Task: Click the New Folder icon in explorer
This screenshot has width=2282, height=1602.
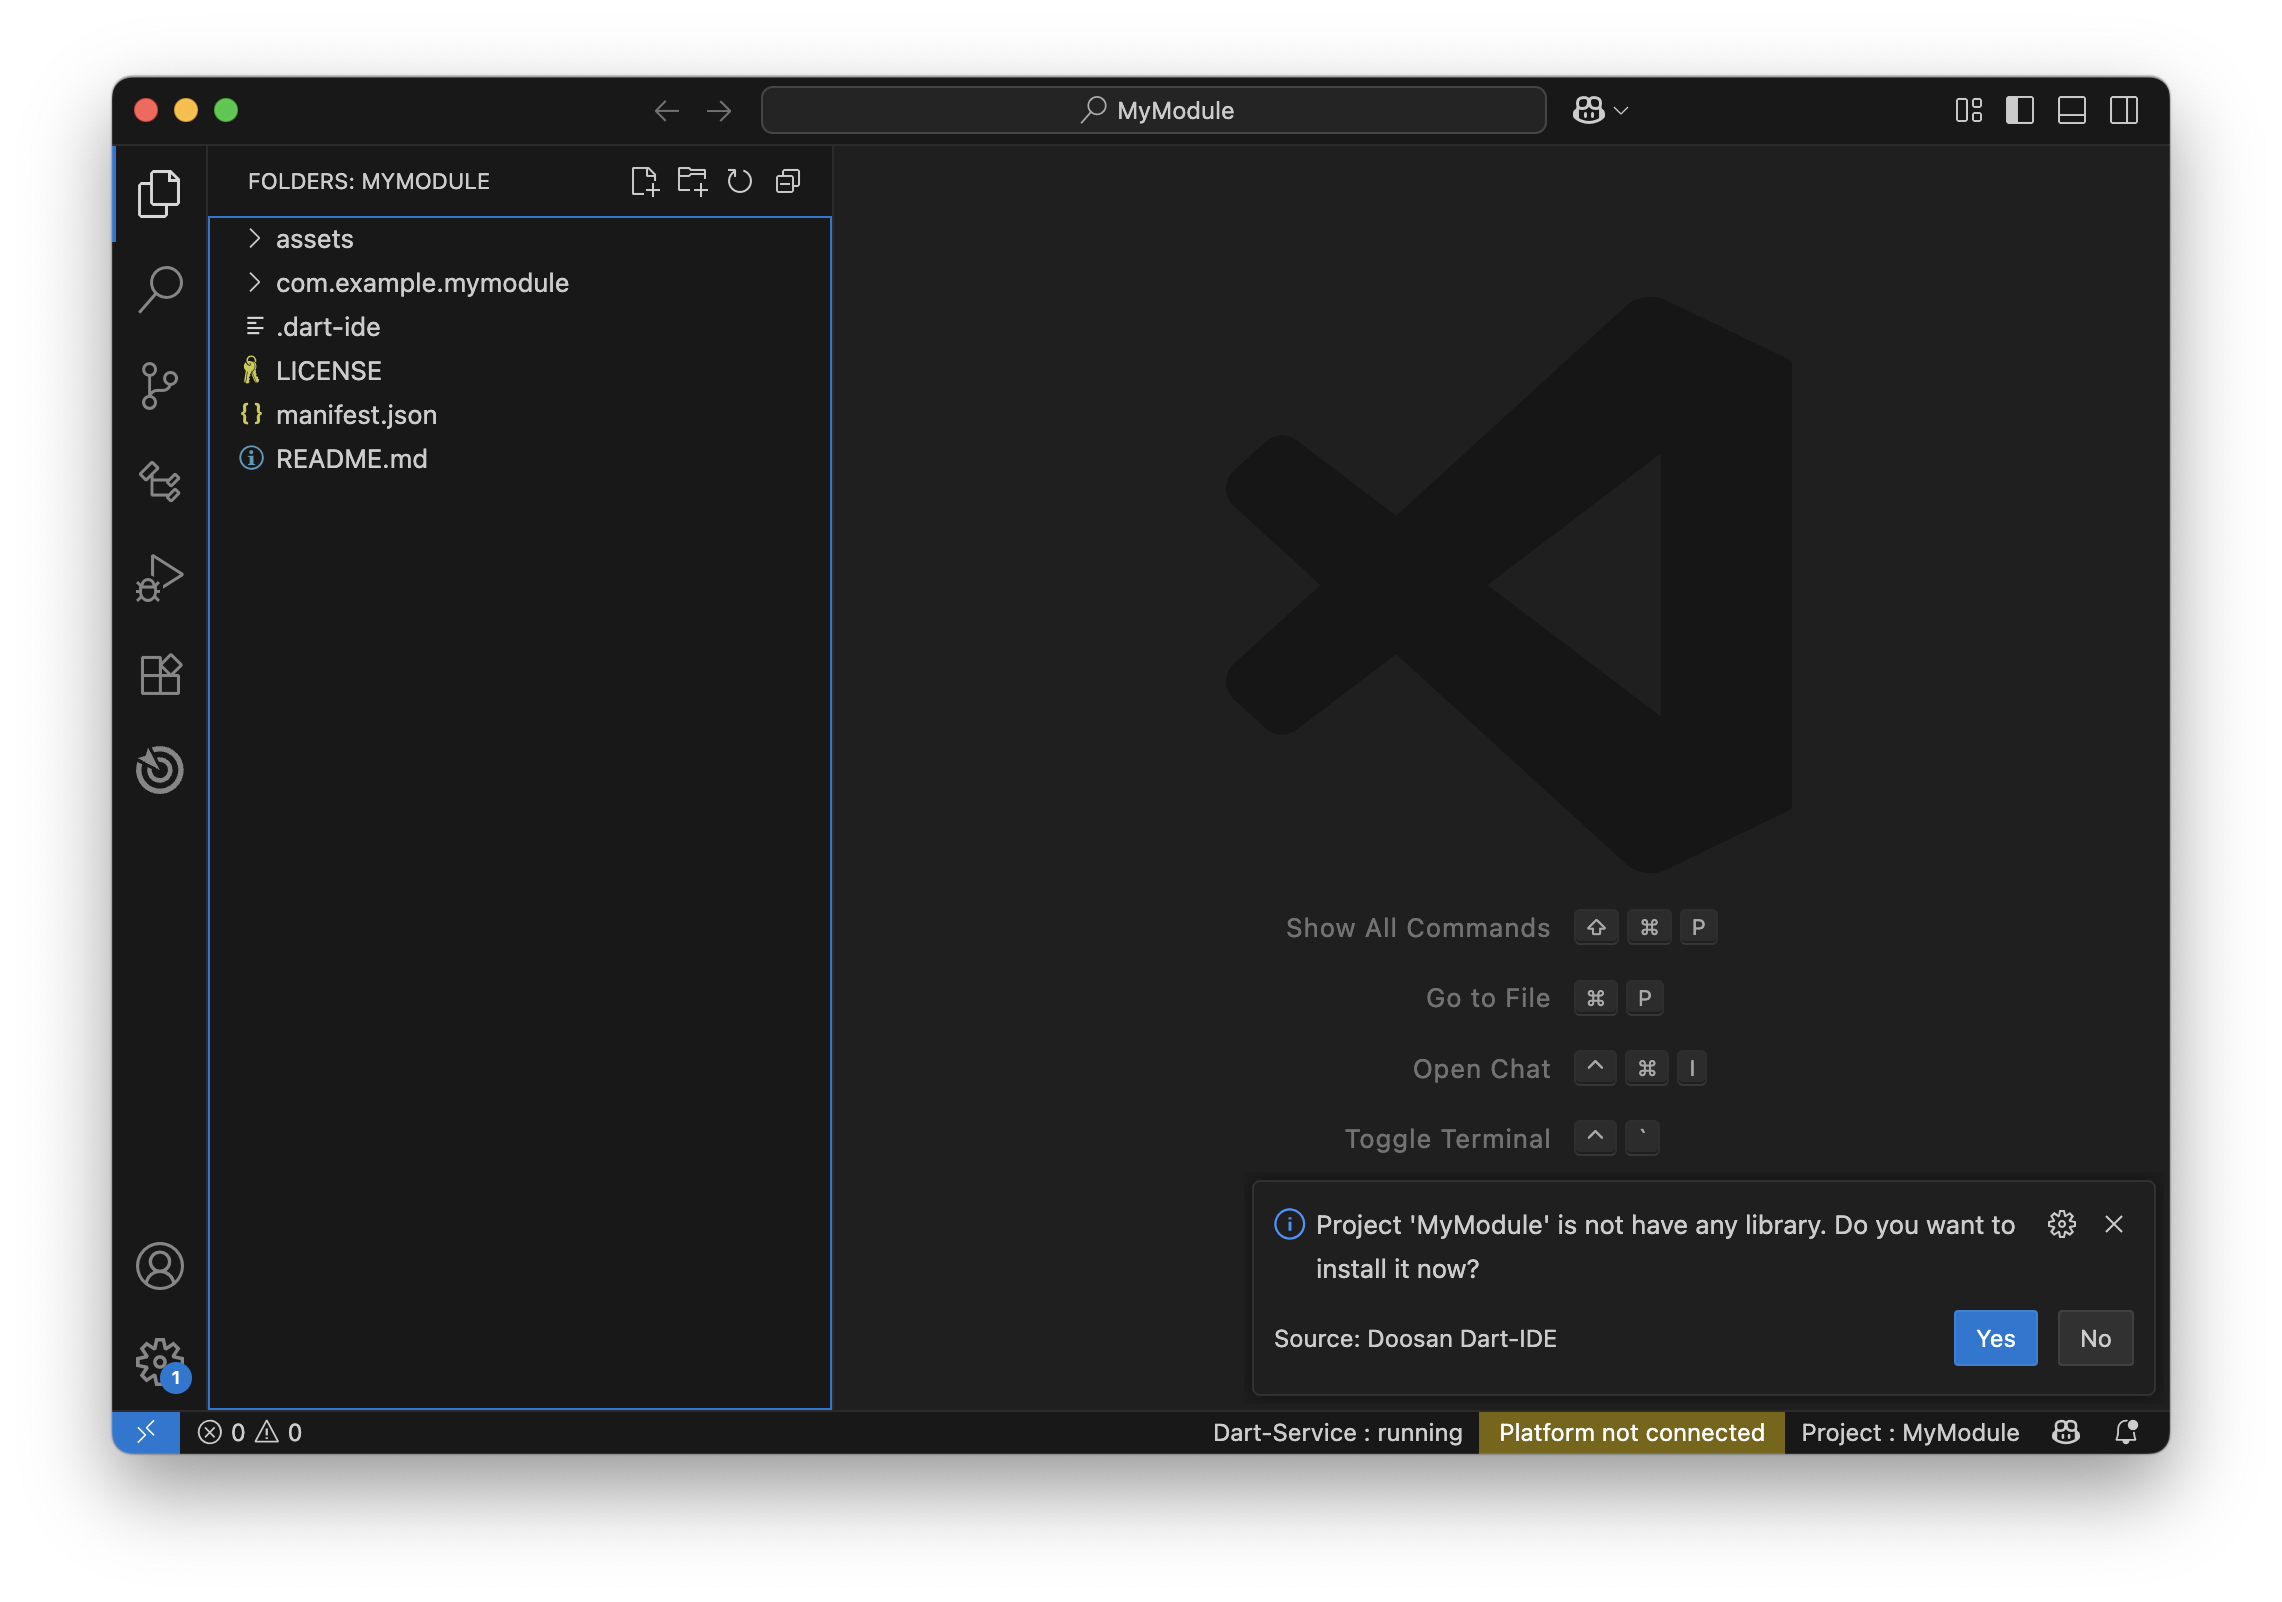Action: pos(692,181)
